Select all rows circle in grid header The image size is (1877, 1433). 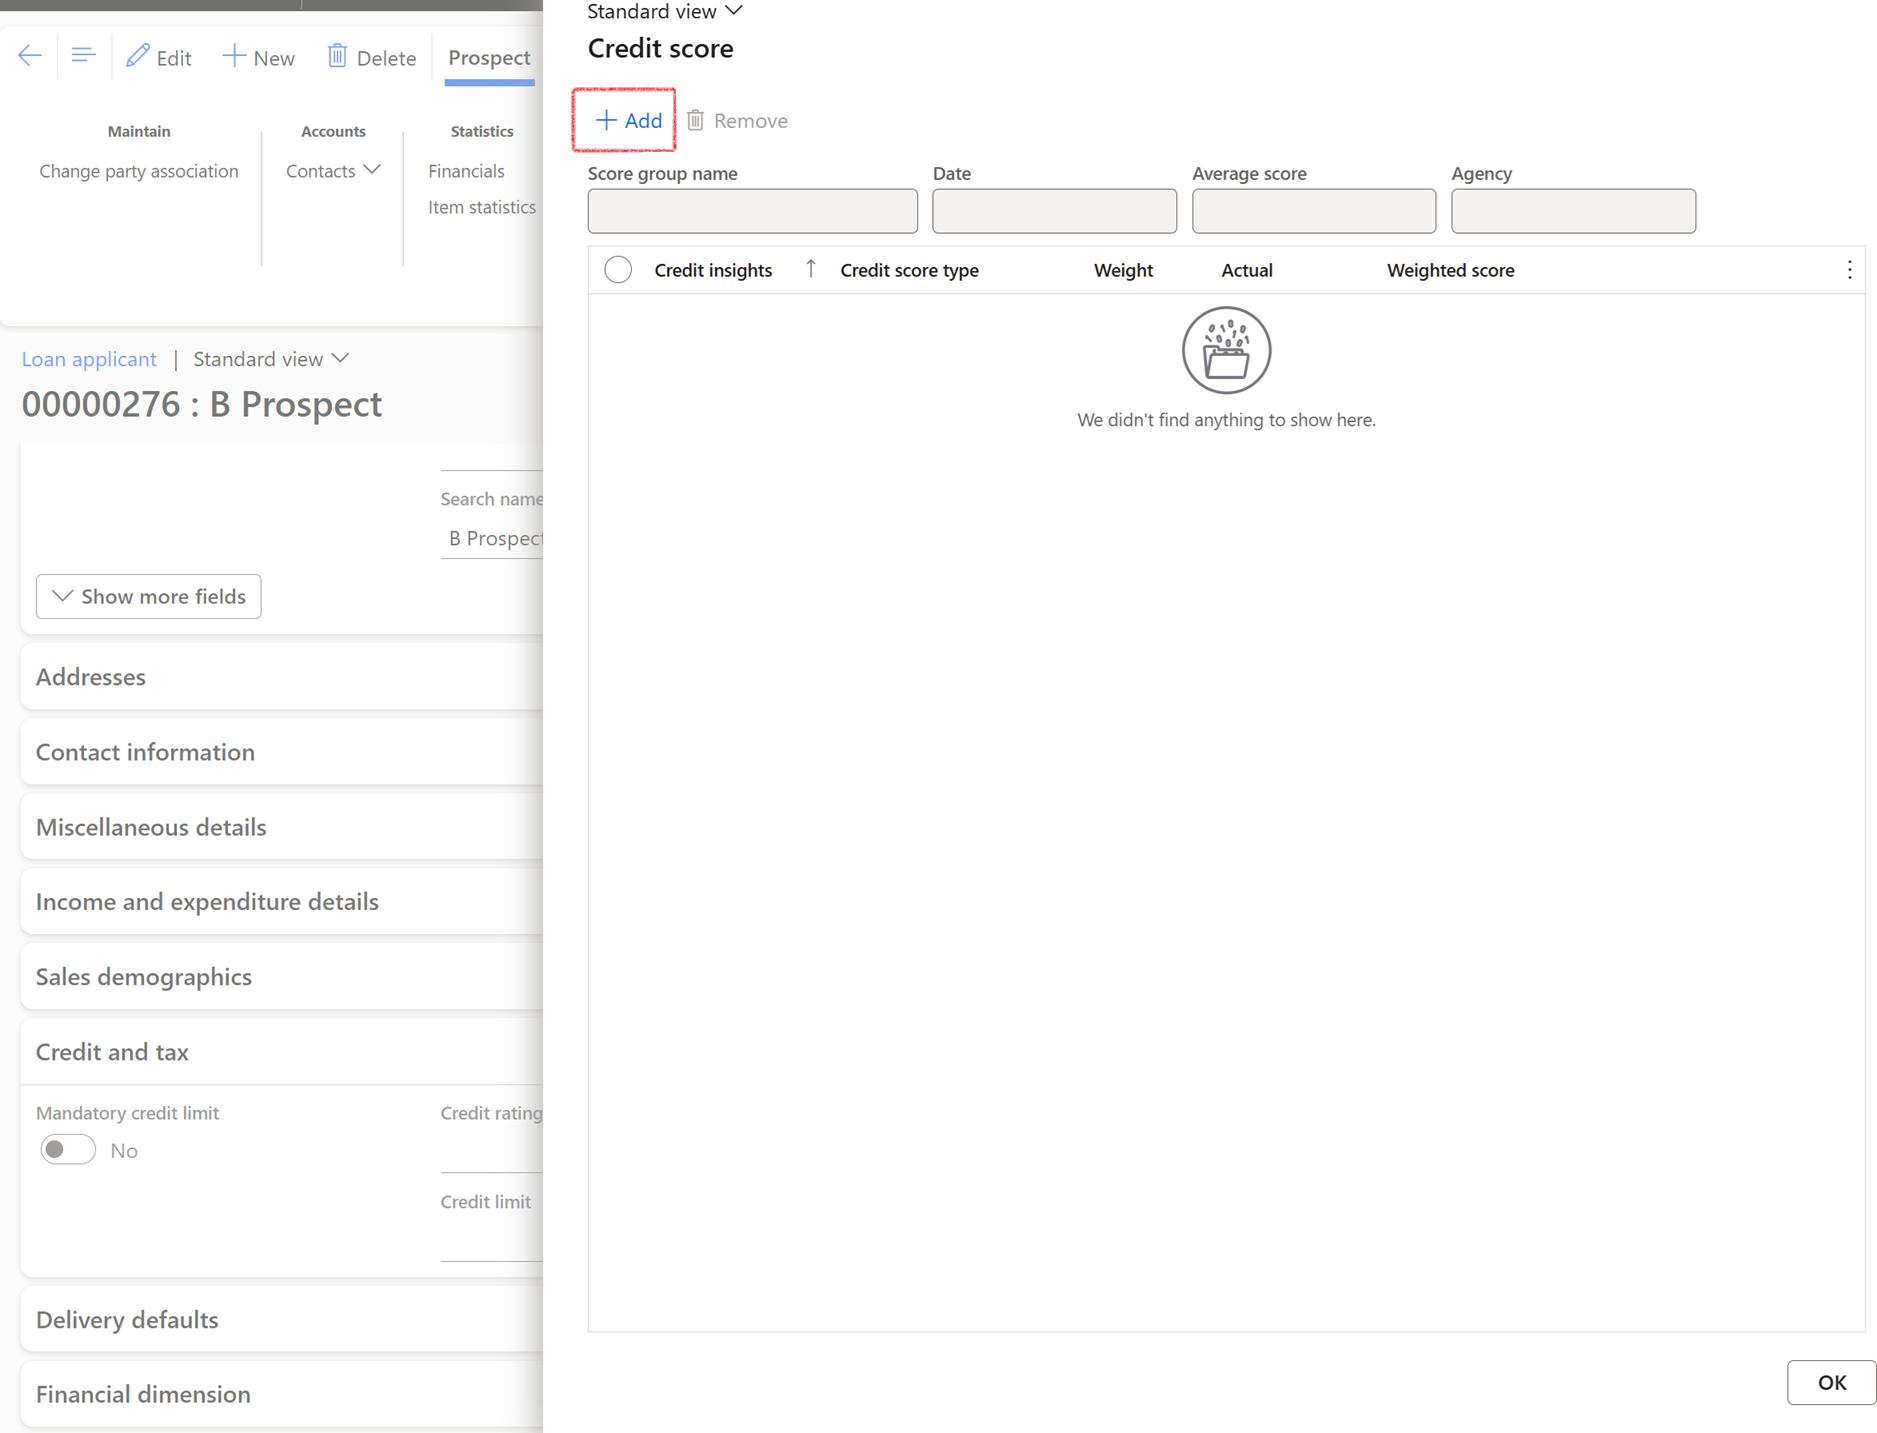point(618,270)
